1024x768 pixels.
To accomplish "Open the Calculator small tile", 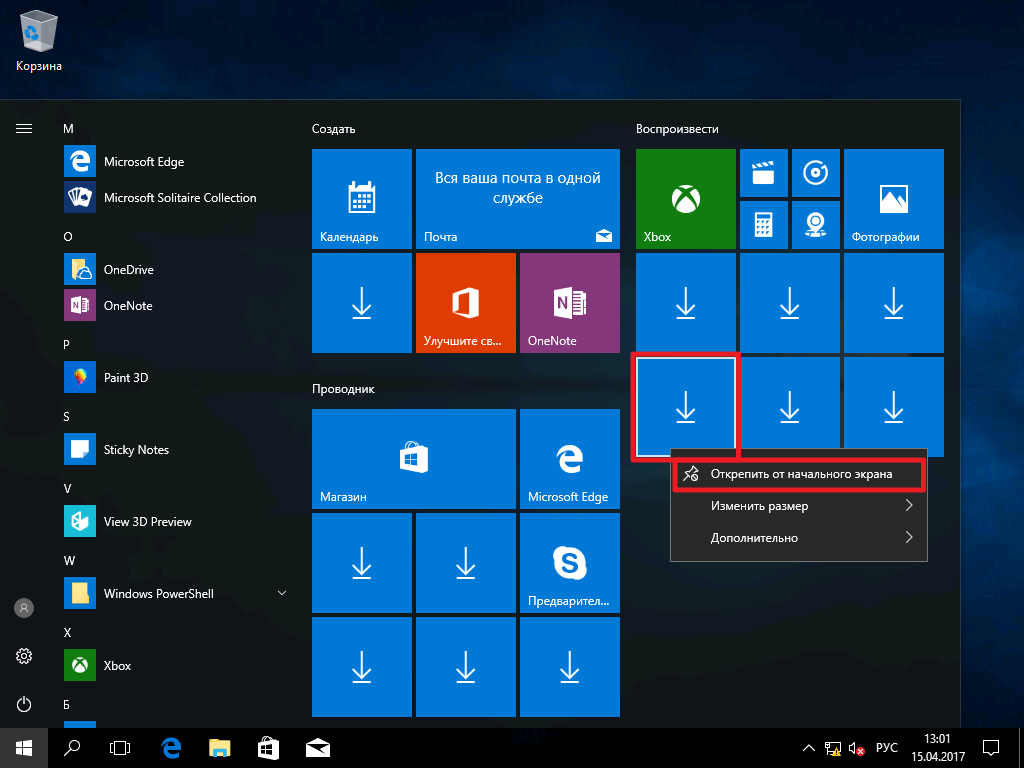I will (x=763, y=225).
